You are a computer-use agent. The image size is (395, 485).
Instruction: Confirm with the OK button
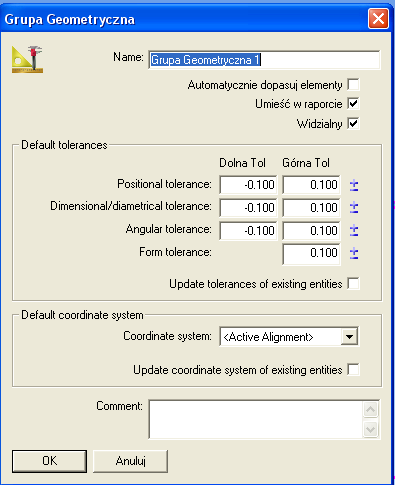pos(49,461)
